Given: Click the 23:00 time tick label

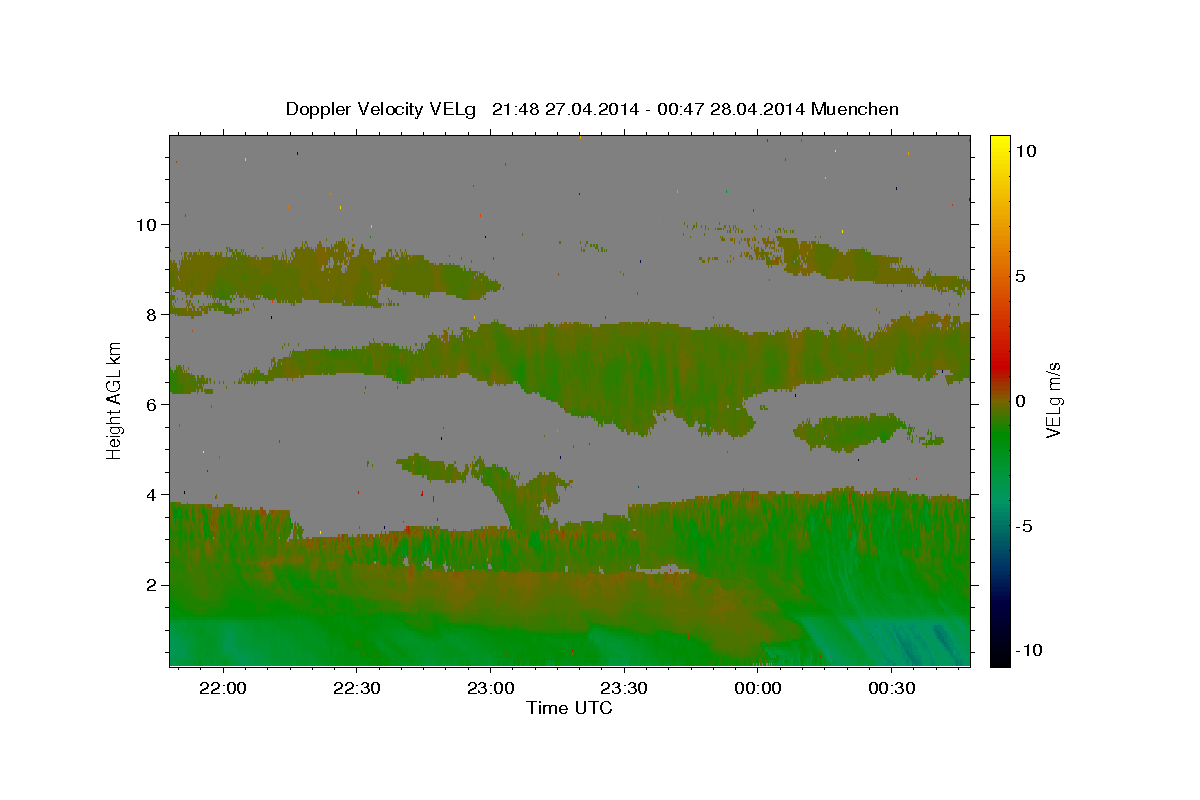Looking at the screenshot, I should [x=491, y=689].
